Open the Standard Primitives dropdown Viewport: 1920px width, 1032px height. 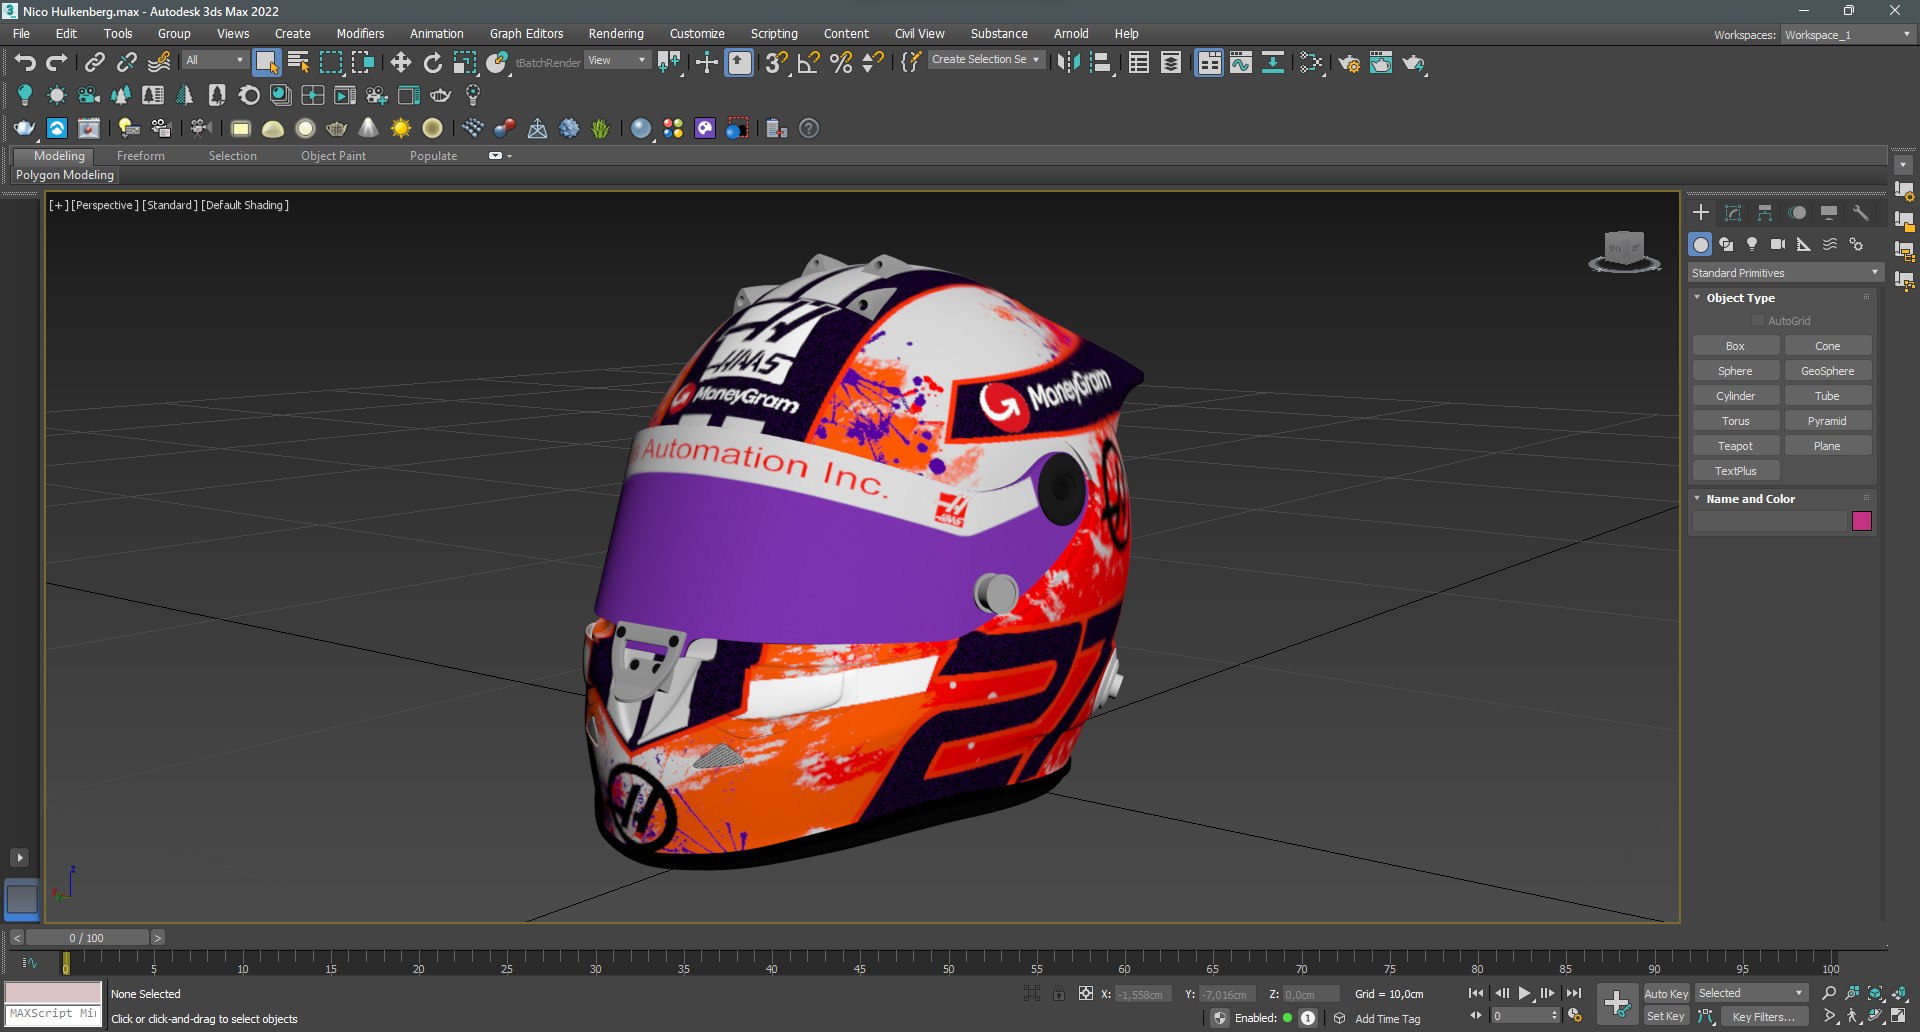click(x=1785, y=273)
